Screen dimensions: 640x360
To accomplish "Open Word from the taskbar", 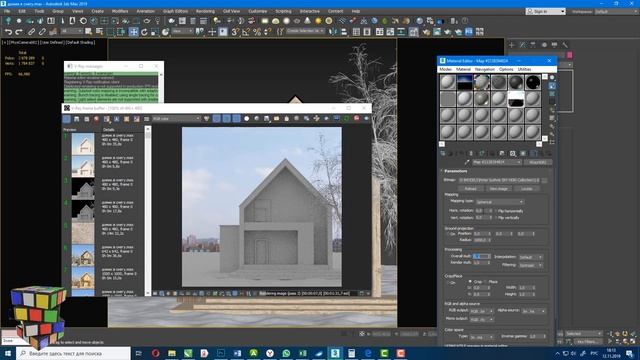I will tap(237, 353).
